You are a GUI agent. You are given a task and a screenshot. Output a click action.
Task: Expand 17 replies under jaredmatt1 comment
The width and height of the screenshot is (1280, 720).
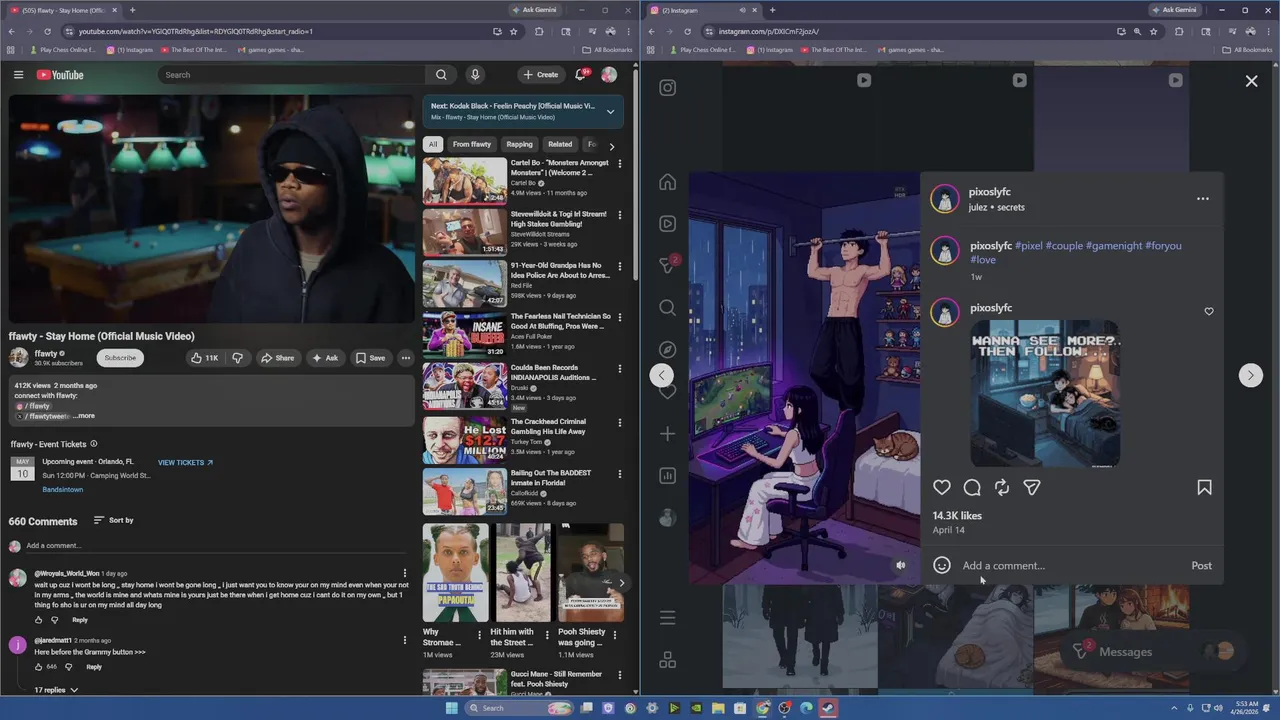click(x=56, y=690)
